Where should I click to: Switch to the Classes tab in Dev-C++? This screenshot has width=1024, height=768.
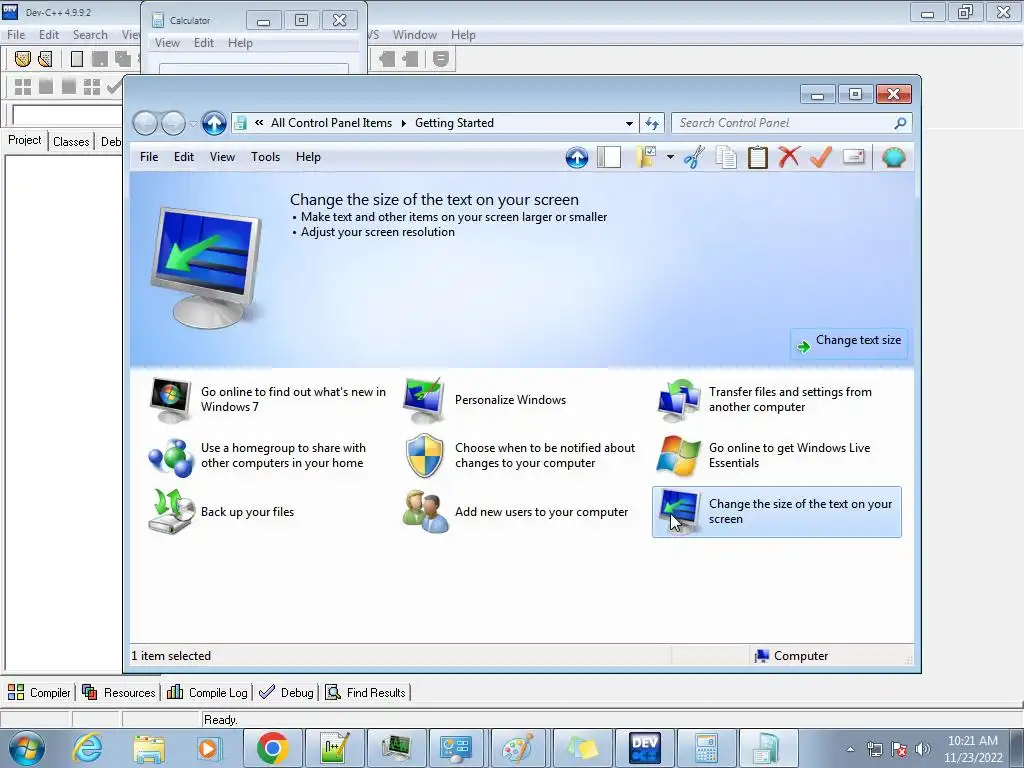coord(71,142)
